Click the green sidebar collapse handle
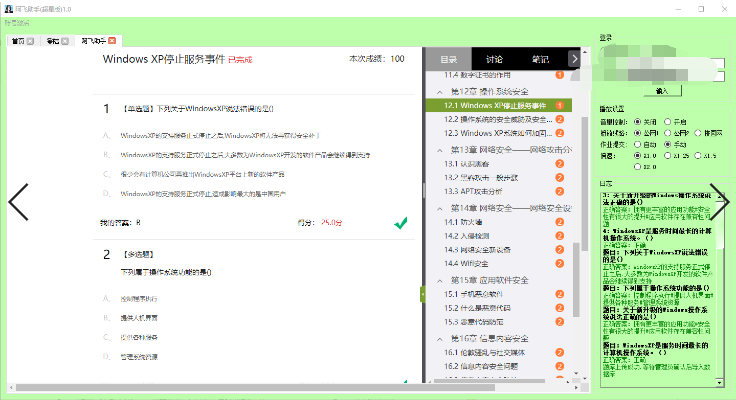The width and height of the screenshot is (736, 400). point(422,294)
